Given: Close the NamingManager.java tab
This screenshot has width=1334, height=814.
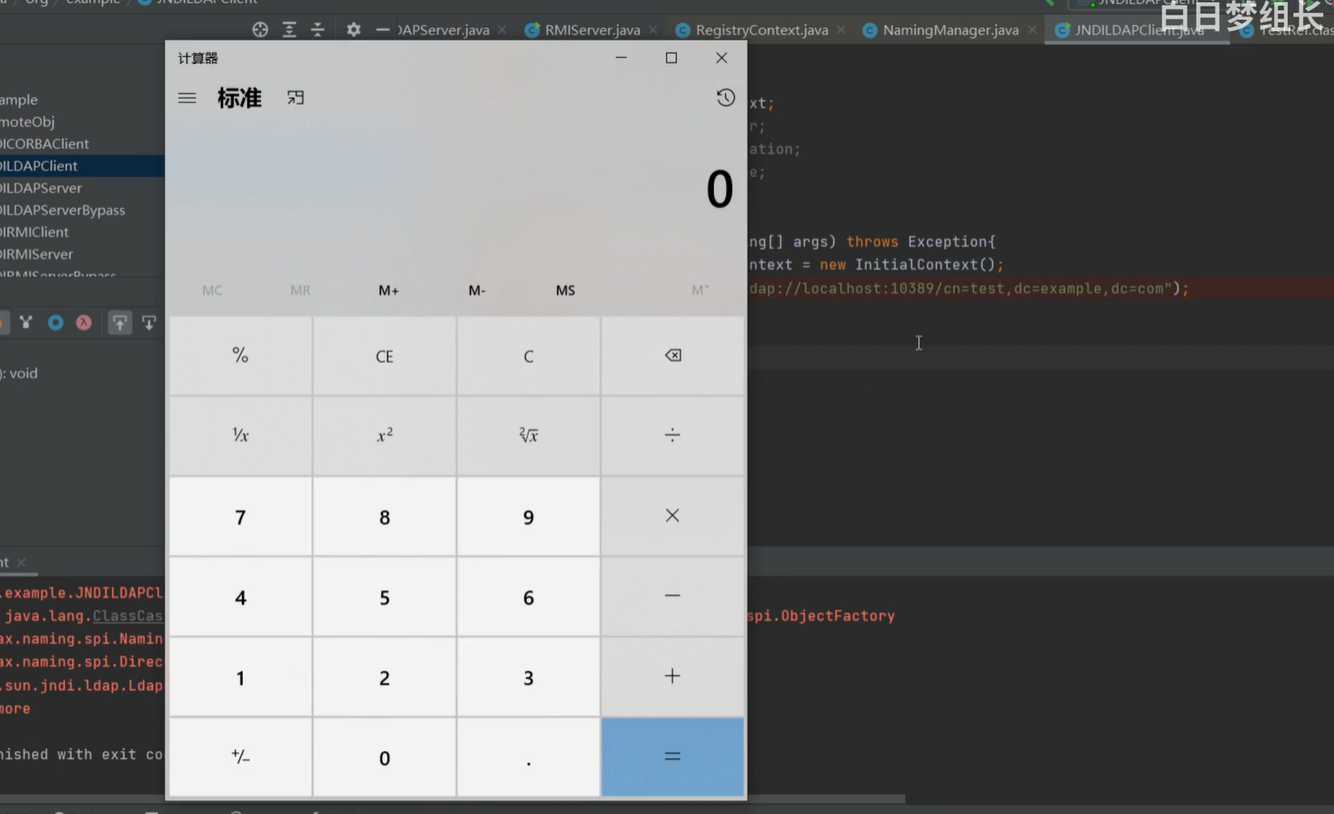Looking at the screenshot, I should 1032,30.
